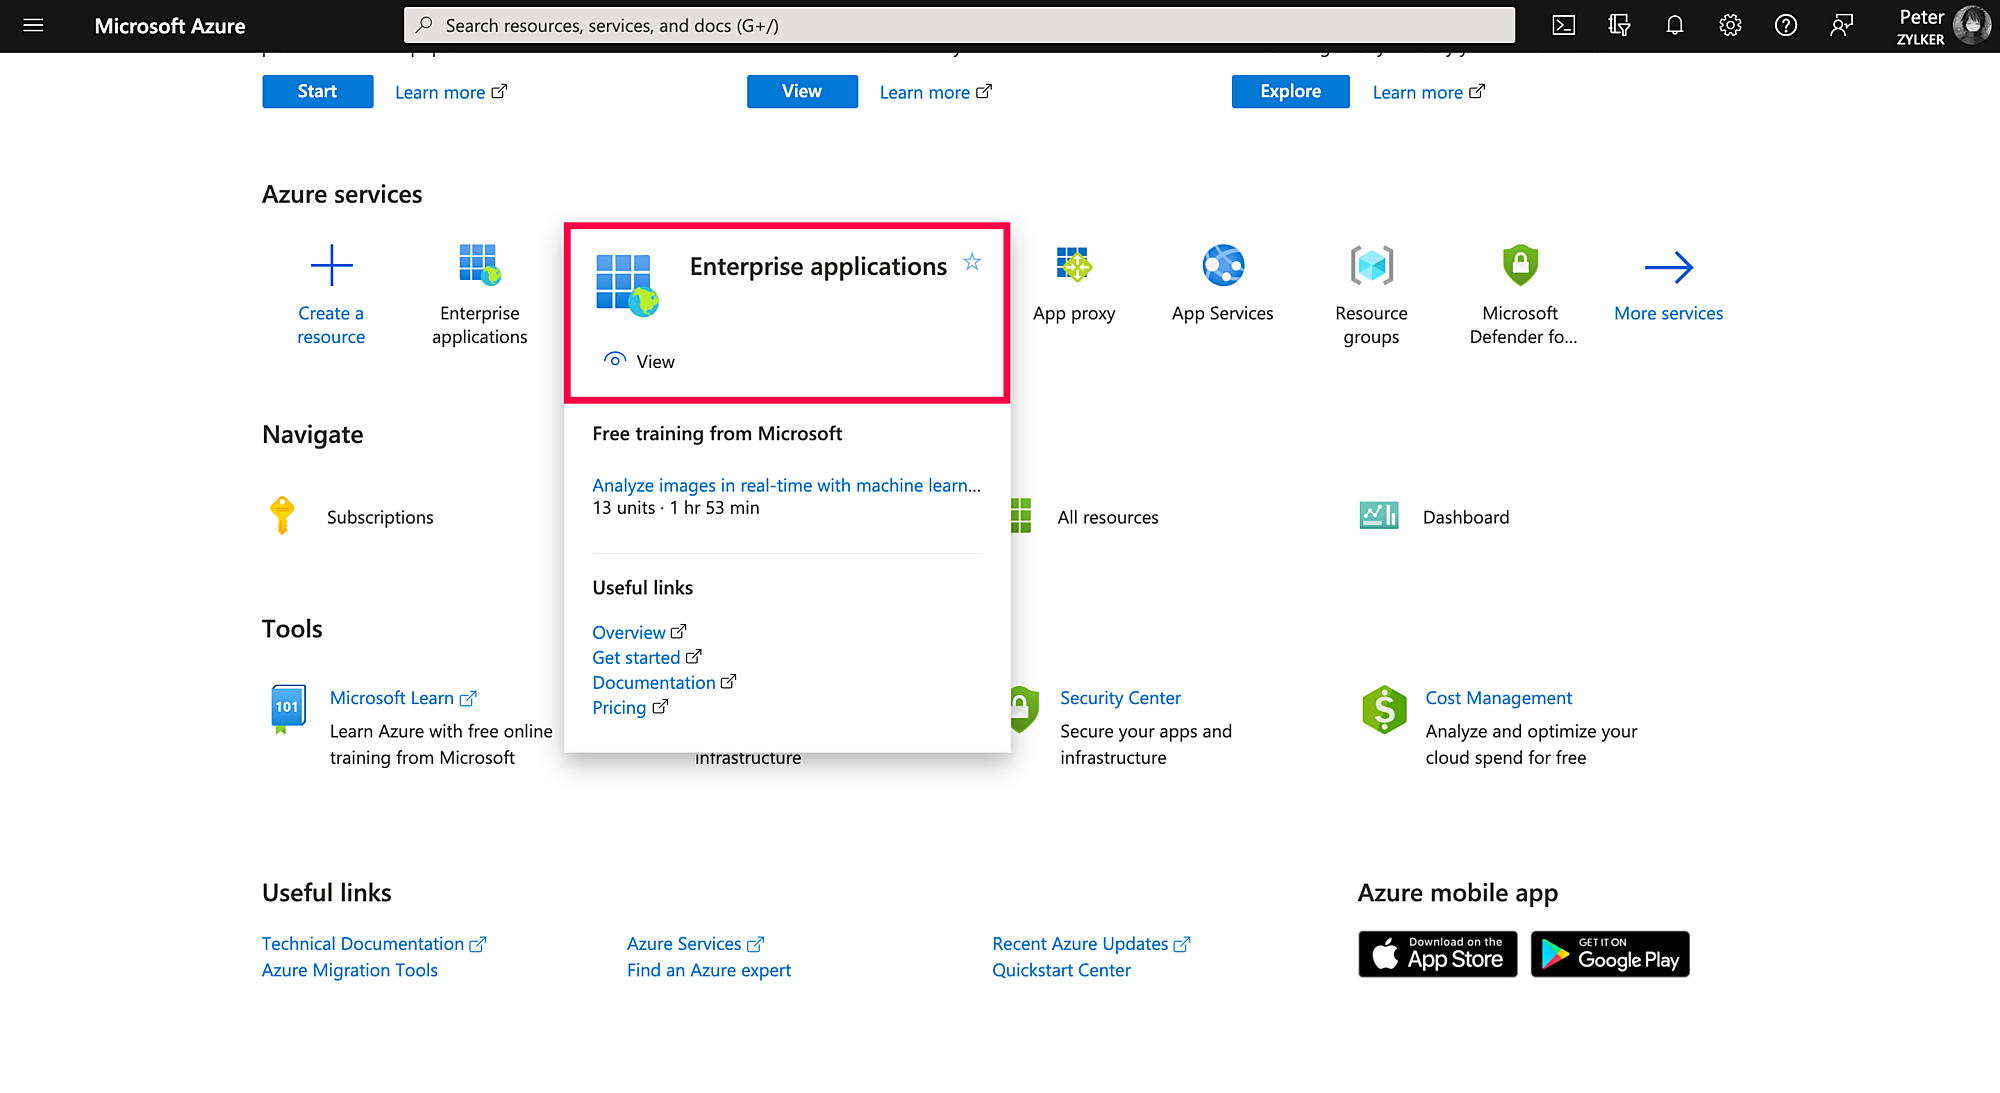Expand More services arrow
The width and height of the screenshot is (2000, 1093).
pos(1668,267)
